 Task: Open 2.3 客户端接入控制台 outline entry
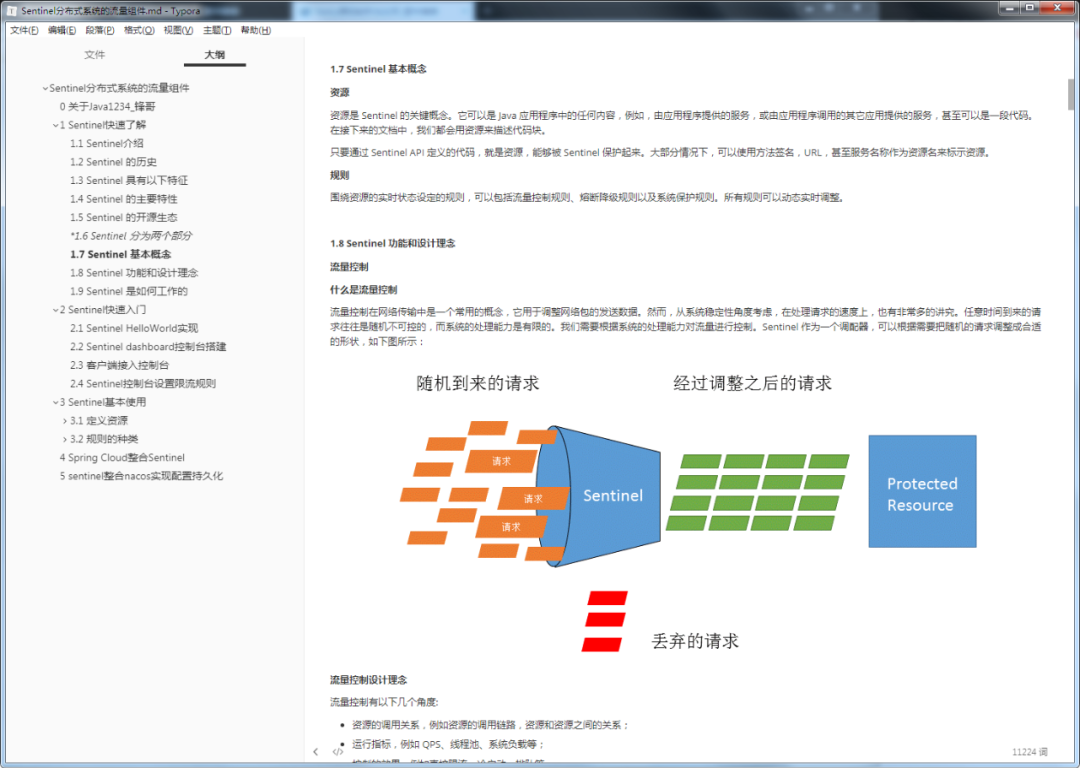(119, 365)
